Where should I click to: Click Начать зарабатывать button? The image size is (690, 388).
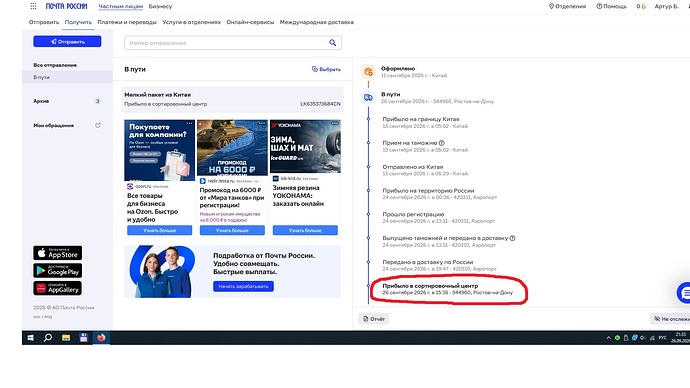(243, 286)
